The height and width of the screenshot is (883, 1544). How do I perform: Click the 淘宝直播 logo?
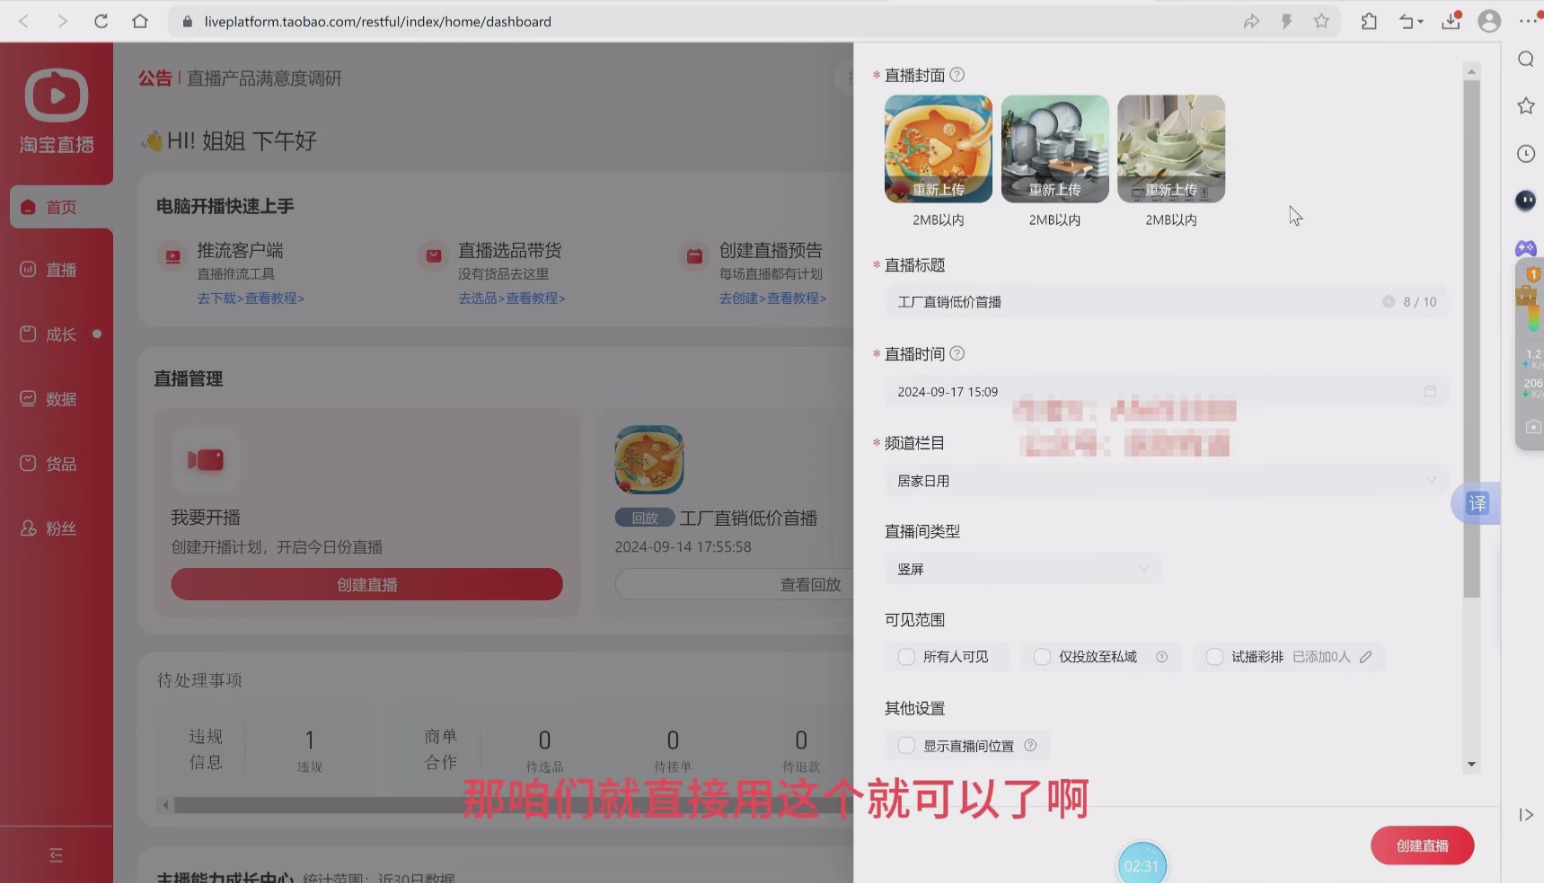pyautogui.click(x=56, y=110)
